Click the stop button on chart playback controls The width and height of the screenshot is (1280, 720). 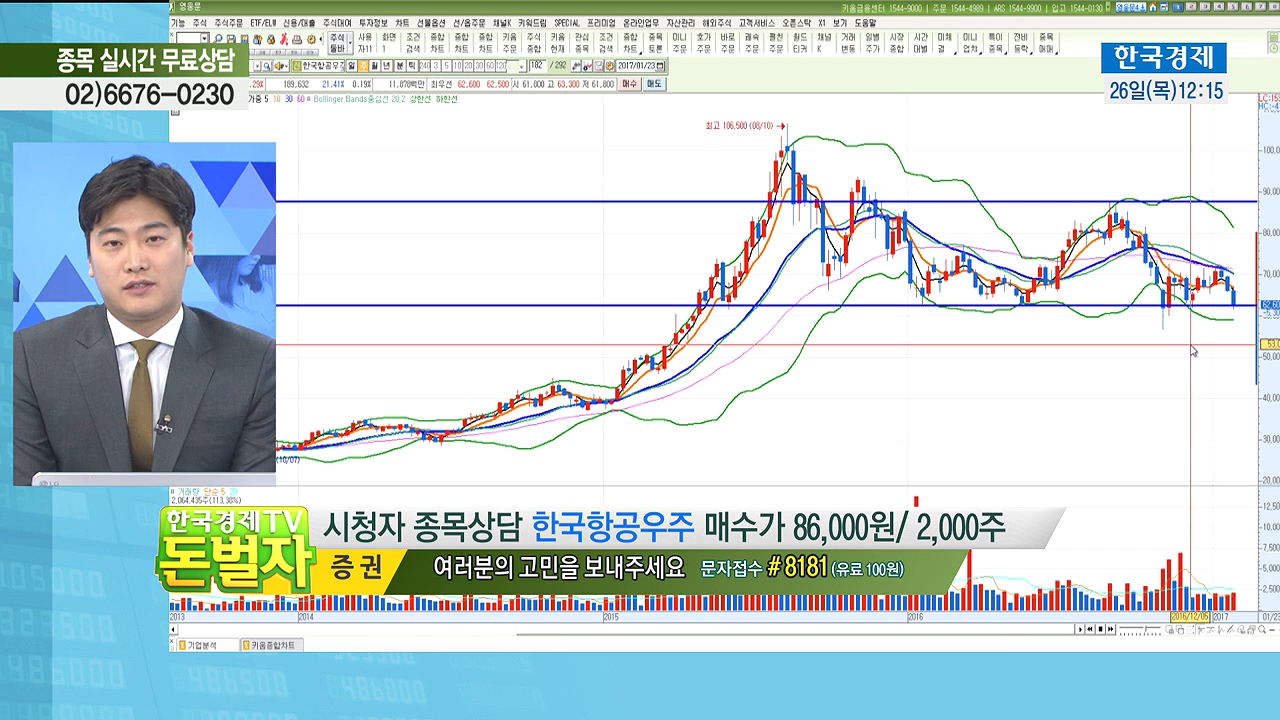(x=1100, y=629)
